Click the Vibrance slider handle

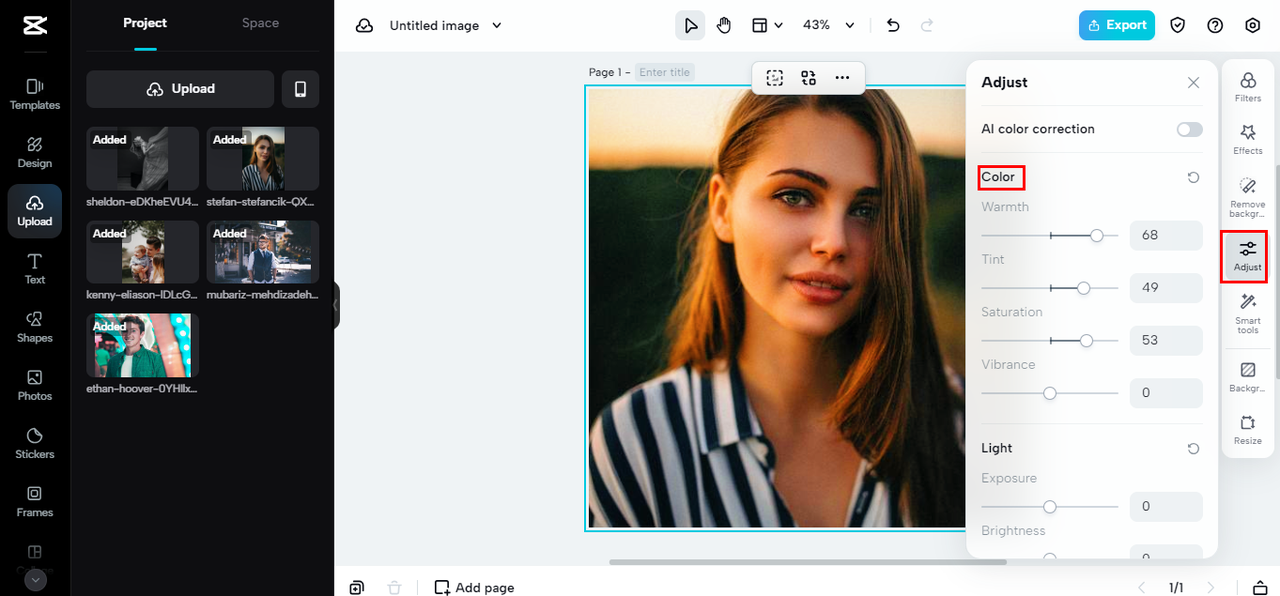click(1050, 393)
